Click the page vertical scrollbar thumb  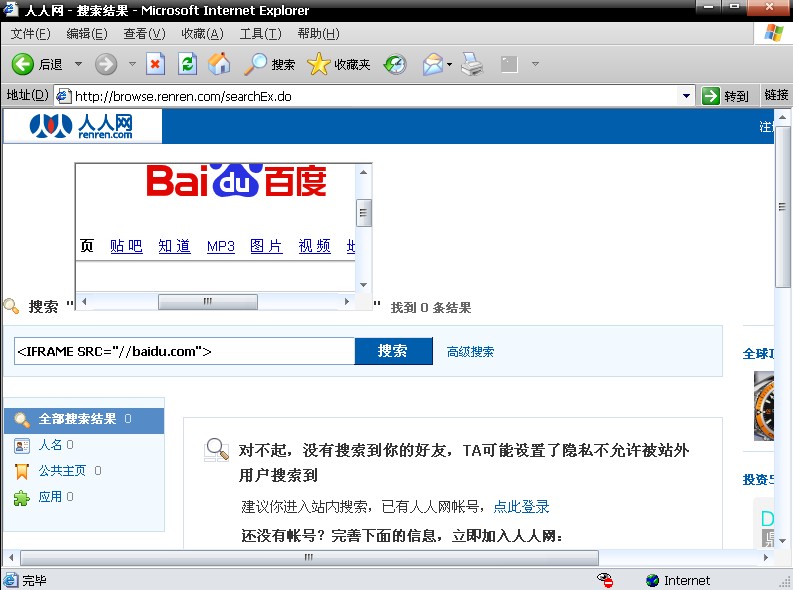point(782,207)
